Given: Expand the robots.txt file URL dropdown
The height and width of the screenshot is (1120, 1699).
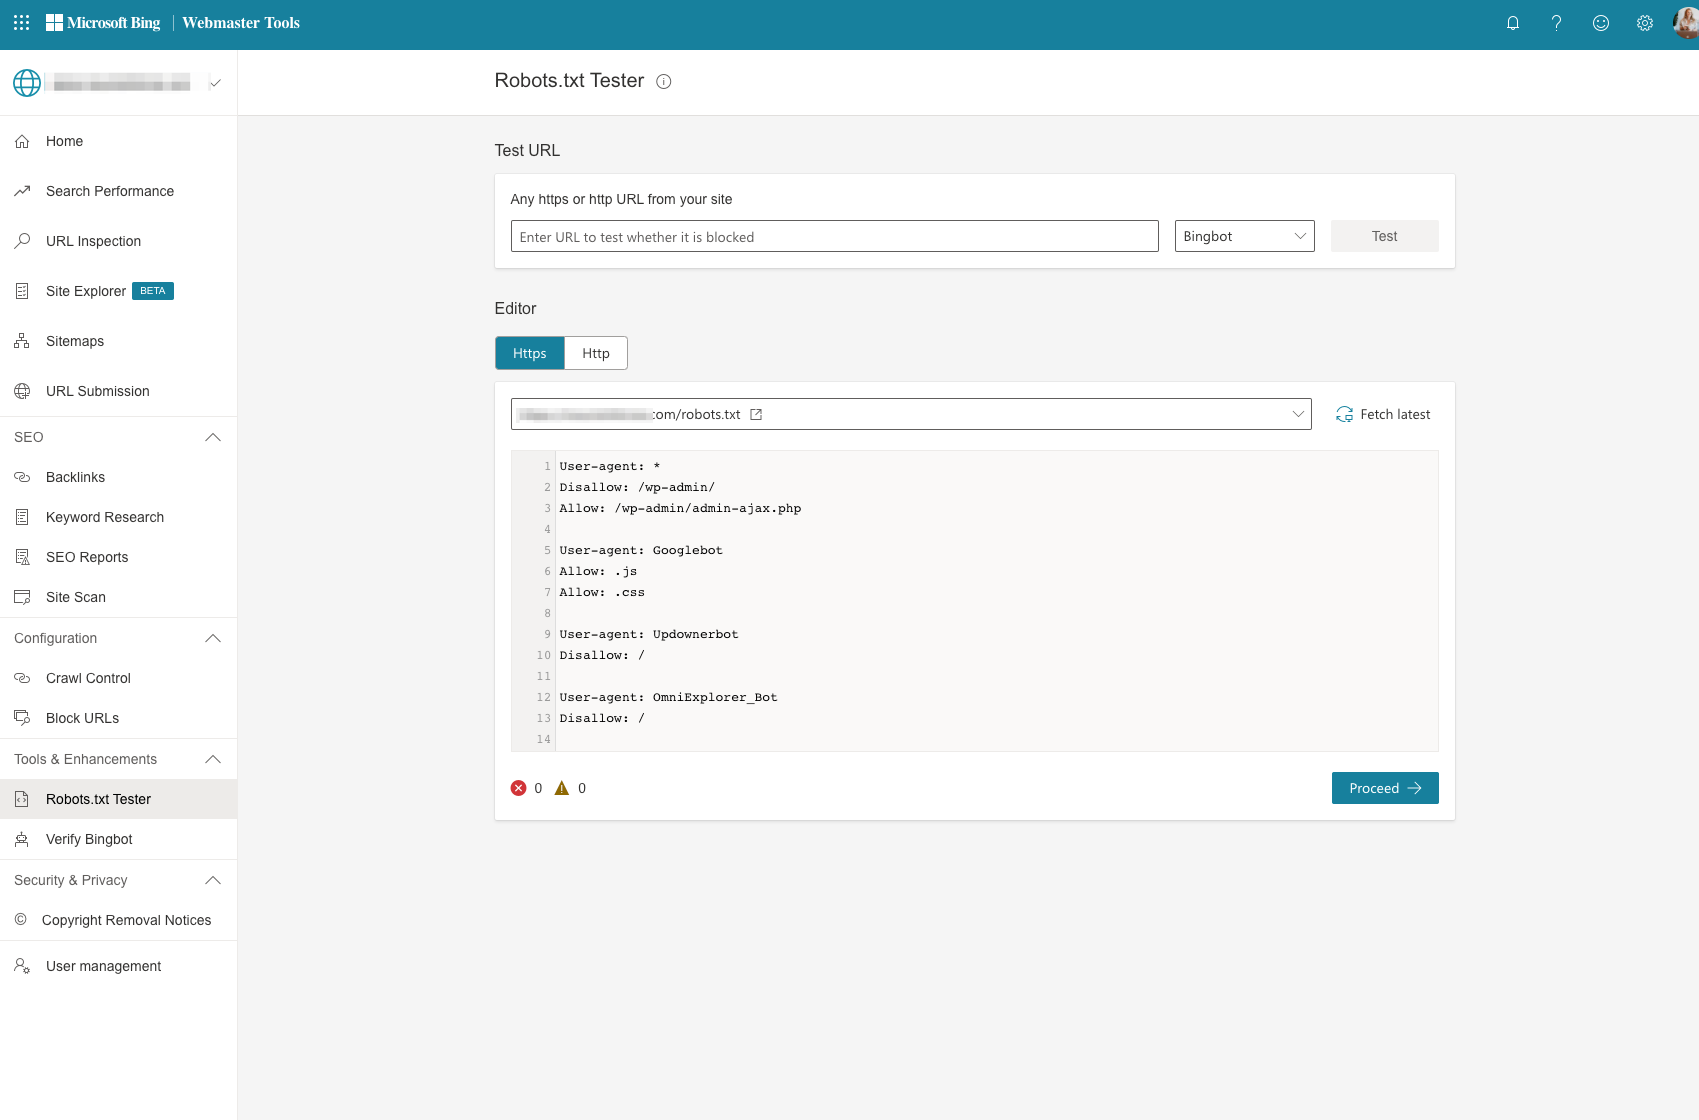Looking at the screenshot, I should (x=1297, y=414).
